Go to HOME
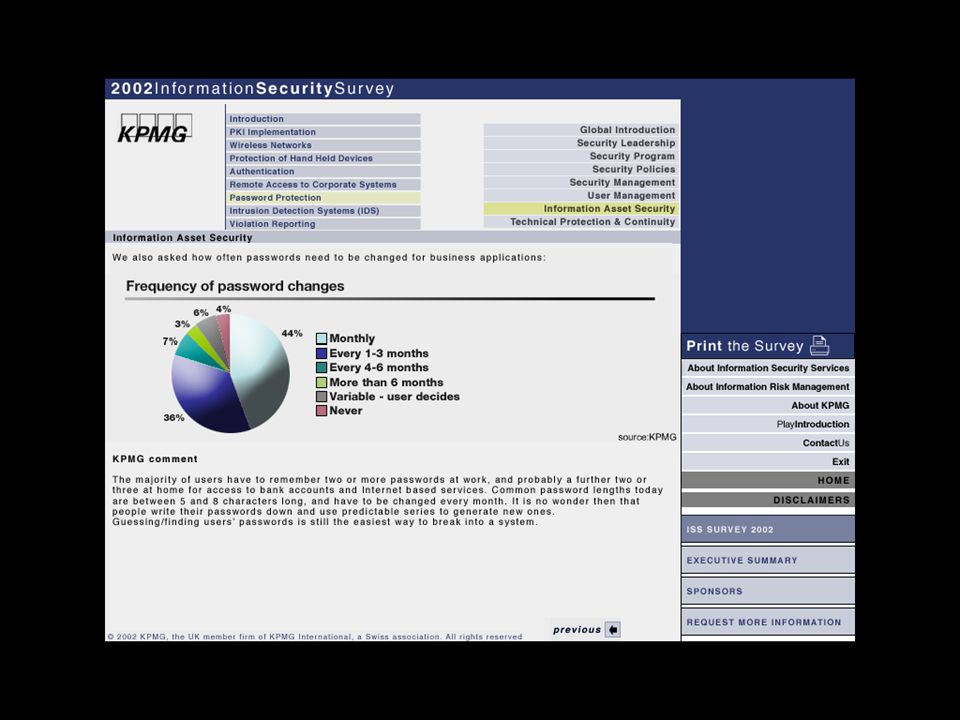960x720 pixels. 768,481
